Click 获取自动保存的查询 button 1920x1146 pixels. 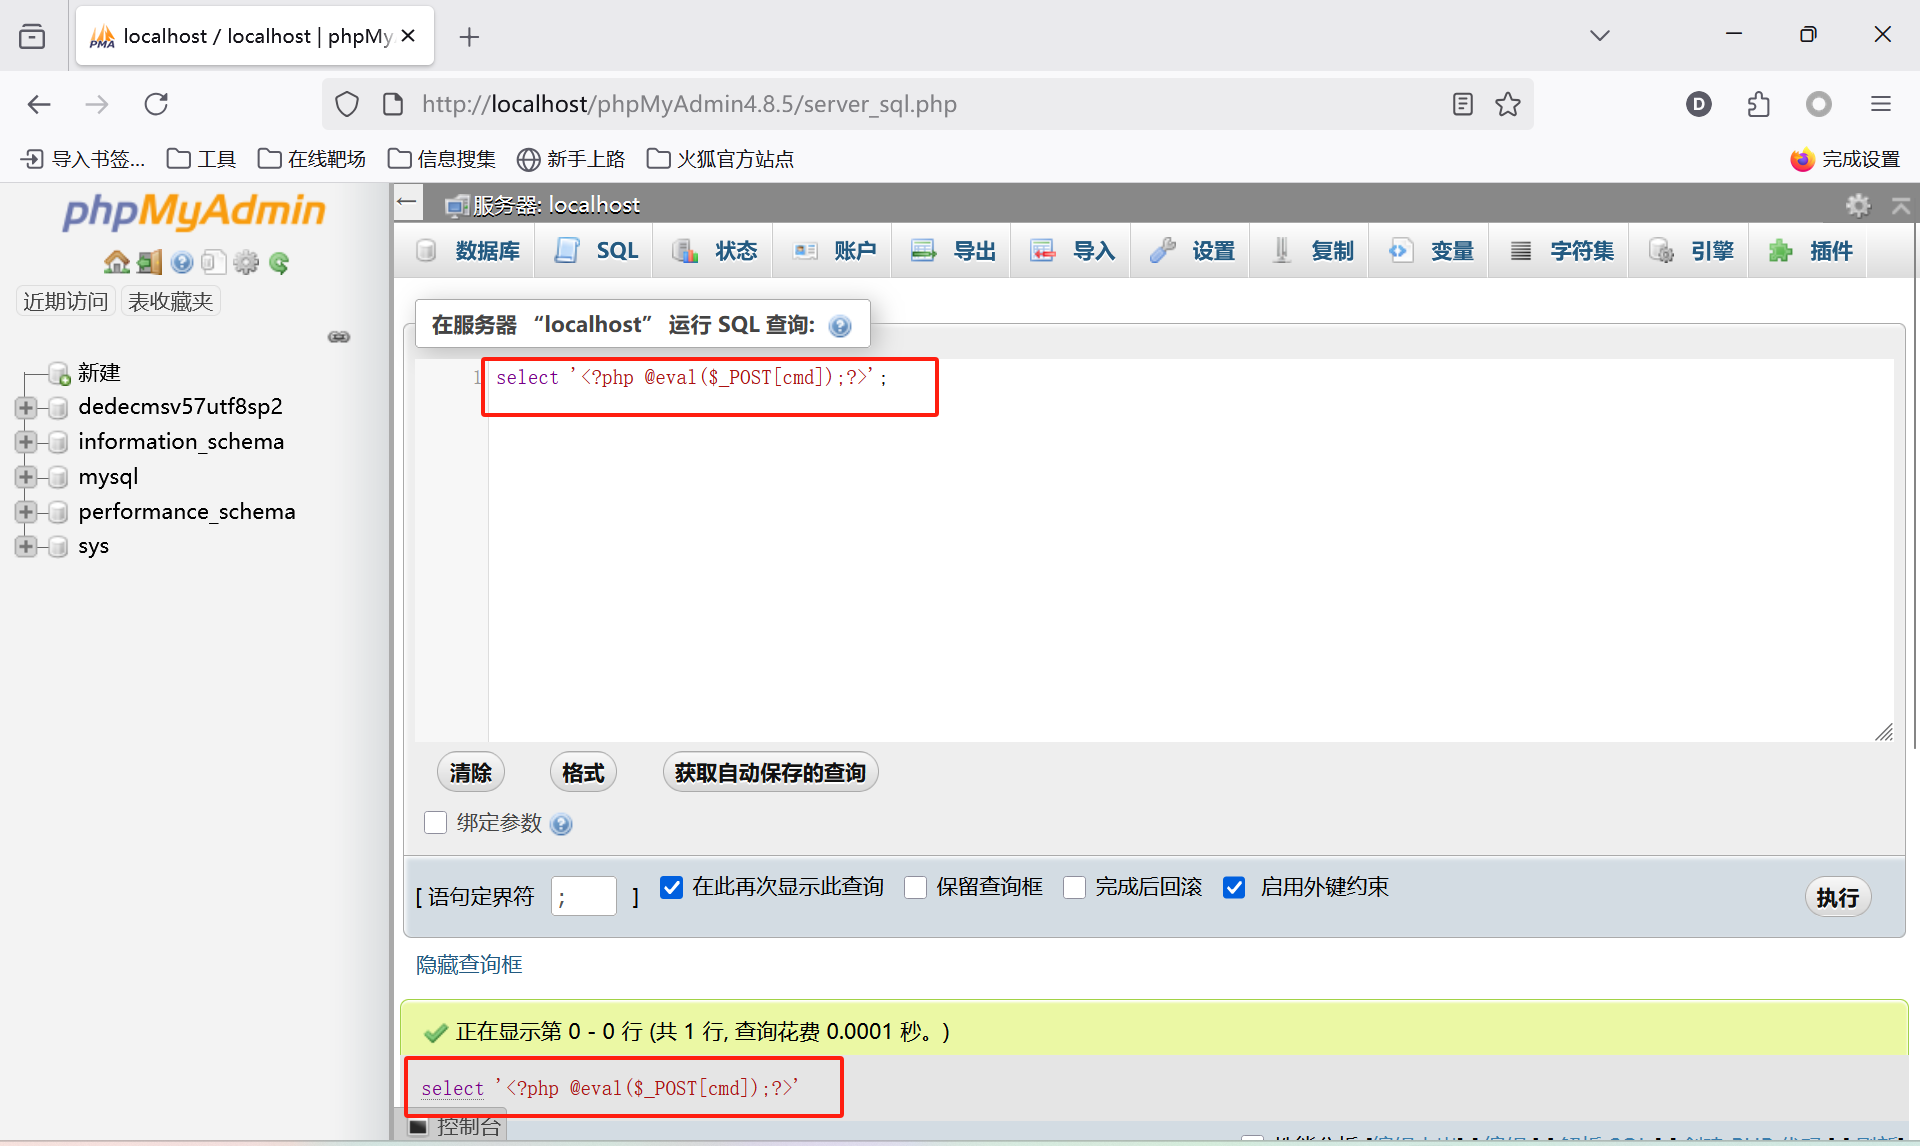click(770, 773)
